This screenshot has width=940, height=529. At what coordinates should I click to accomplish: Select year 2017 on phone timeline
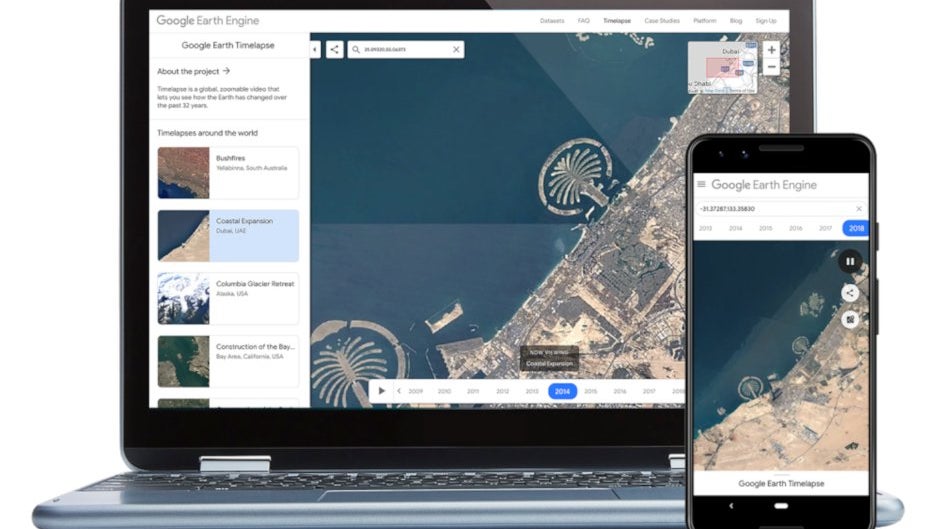pos(825,229)
